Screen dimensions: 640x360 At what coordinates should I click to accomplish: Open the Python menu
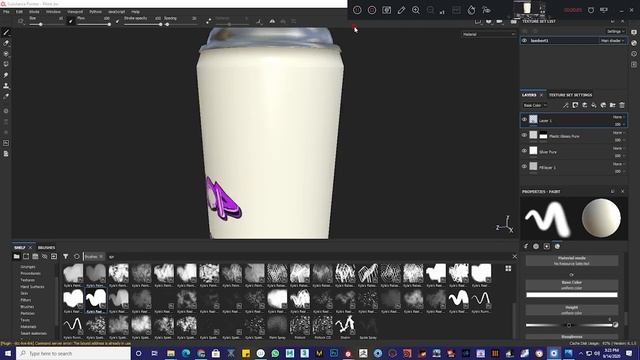(95, 12)
